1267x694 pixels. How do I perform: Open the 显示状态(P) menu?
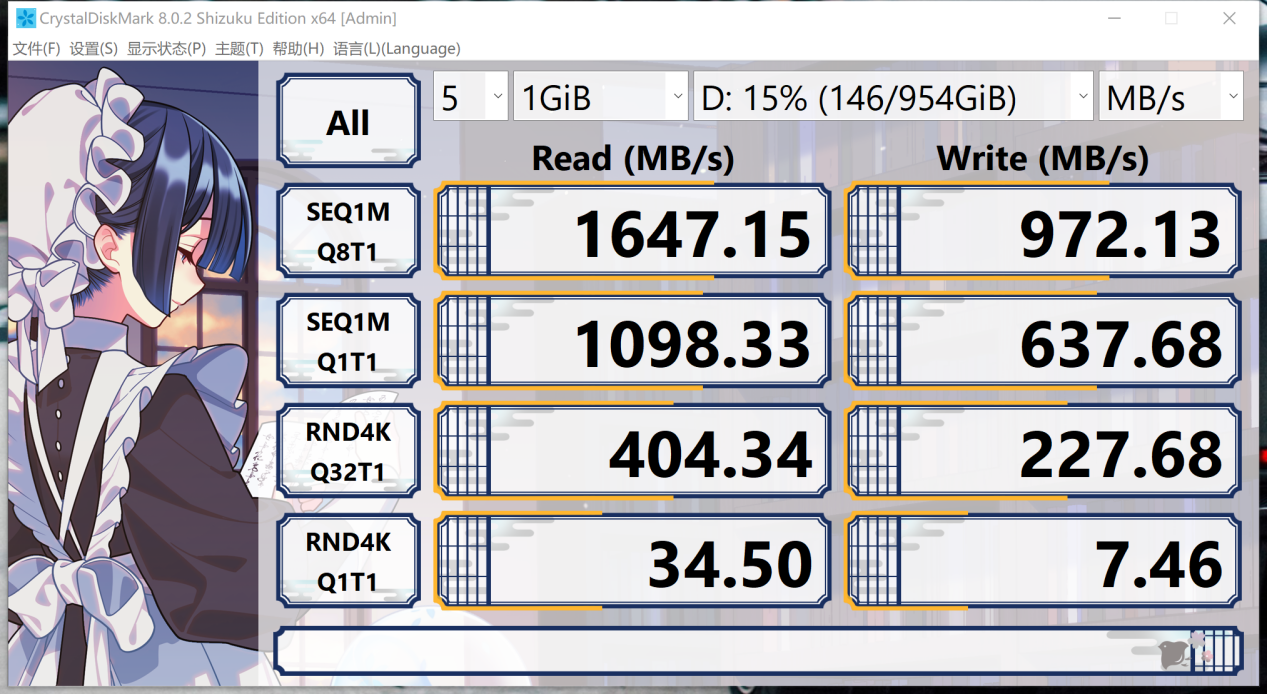(x=166, y=48)
